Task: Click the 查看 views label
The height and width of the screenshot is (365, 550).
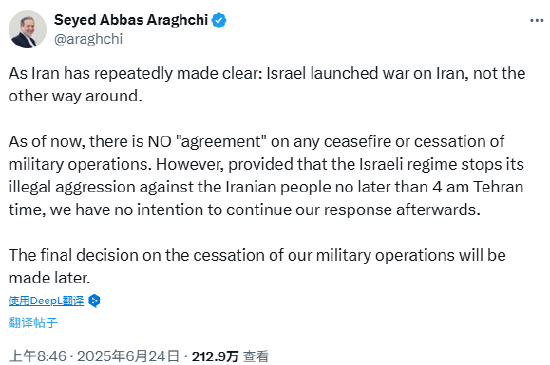Action: [x=256, y=357]
